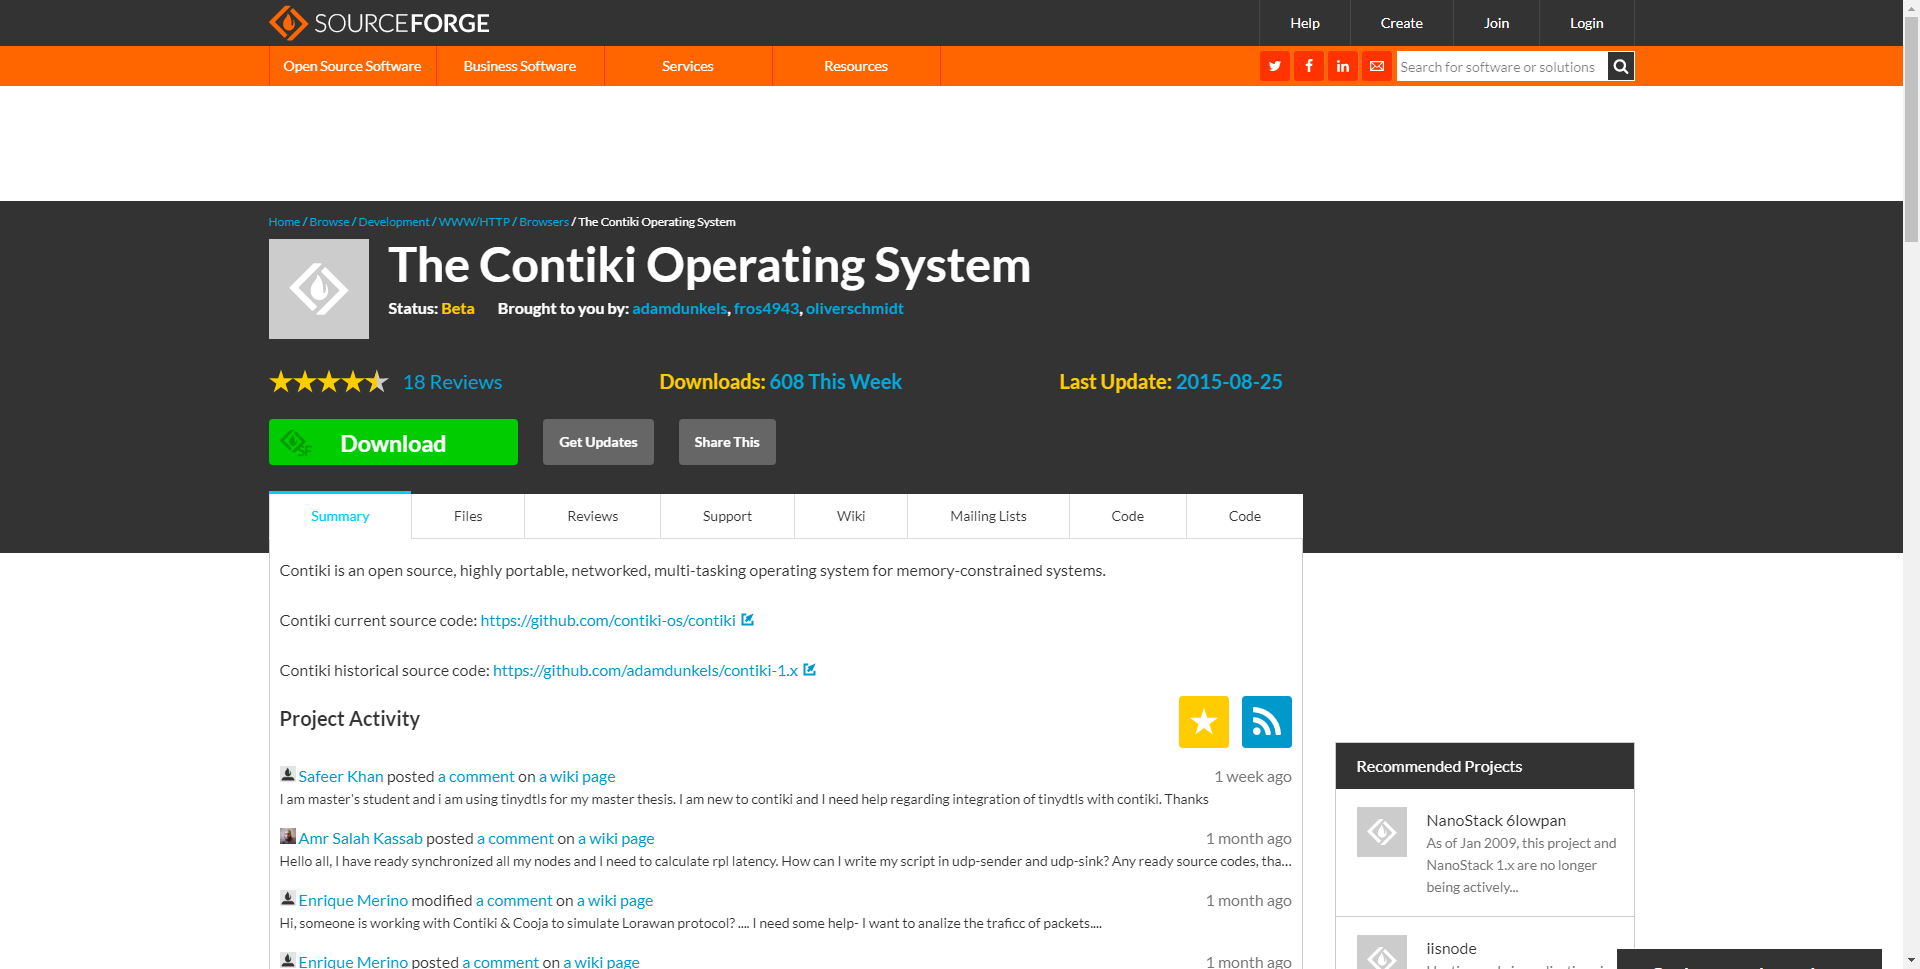Click the green Download button
Viewport: 1920px width, 969px height.
click(393, 442)
